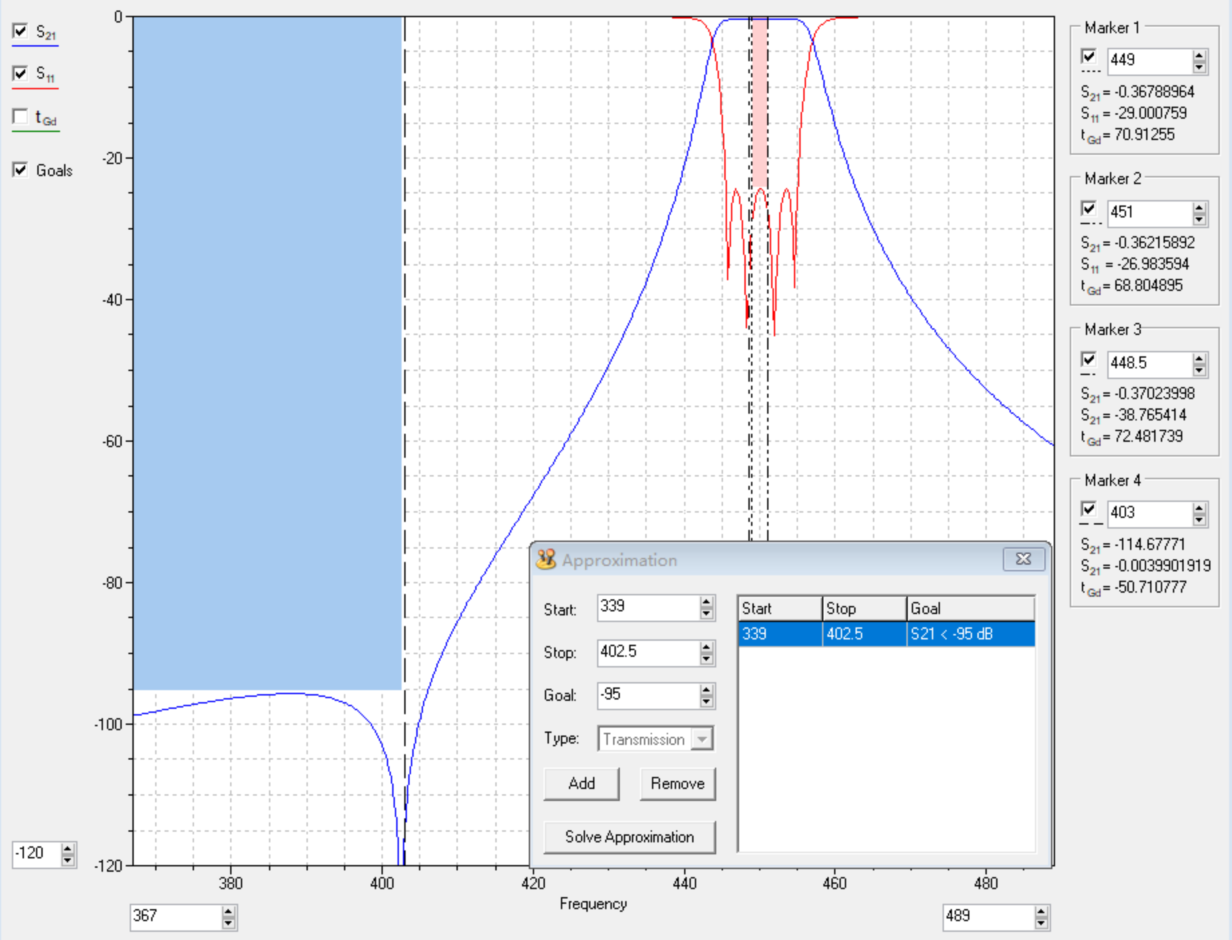
Task: Click the Add goal button
Action: [581, 783]
